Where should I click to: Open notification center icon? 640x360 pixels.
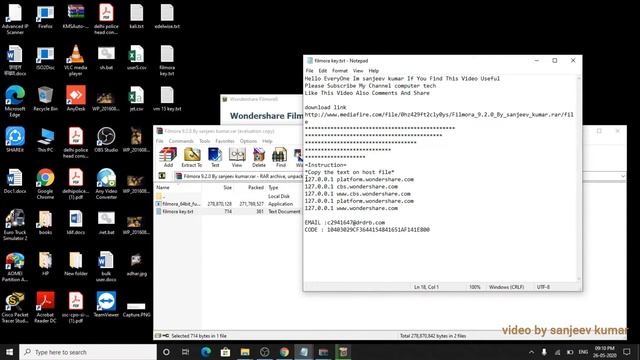tap(627, 351)
